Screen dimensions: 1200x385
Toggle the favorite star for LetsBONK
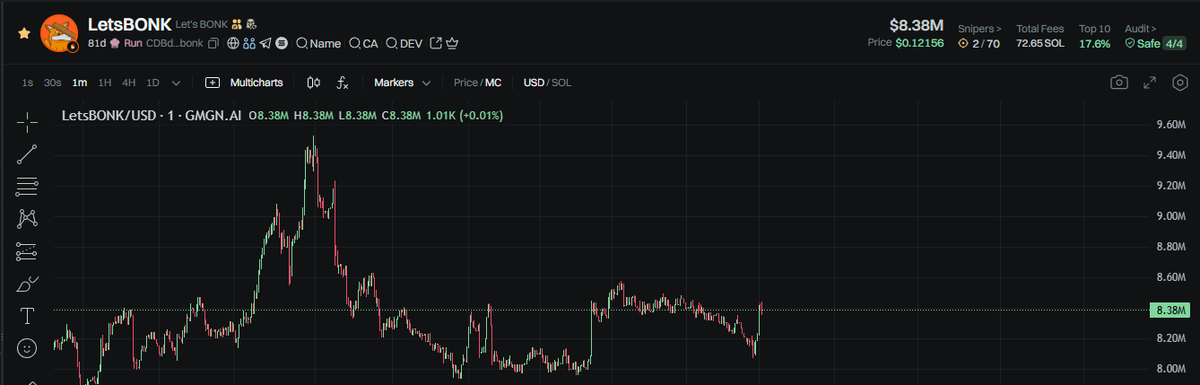click(24, 33)
